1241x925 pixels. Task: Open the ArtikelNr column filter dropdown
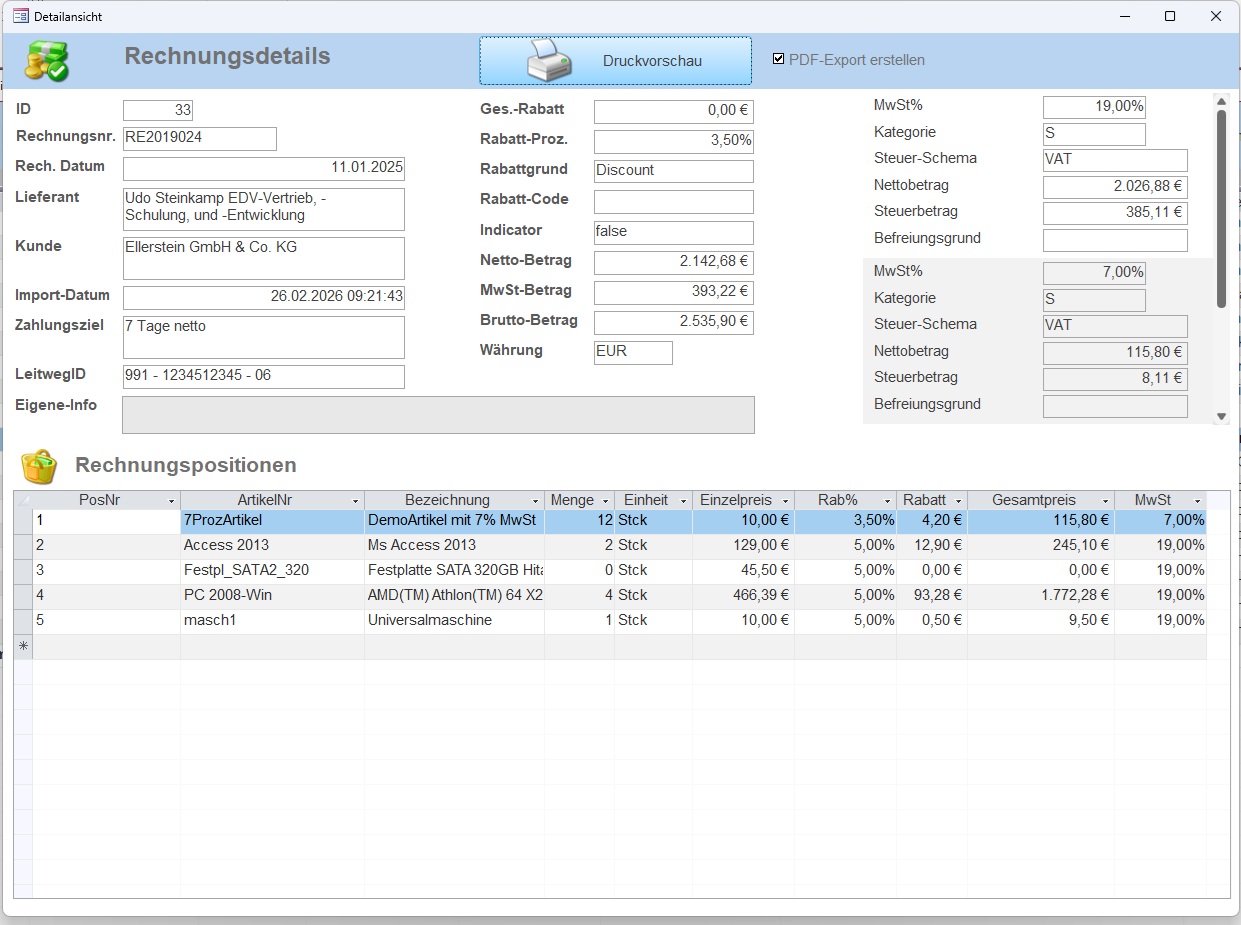point(355,500)
